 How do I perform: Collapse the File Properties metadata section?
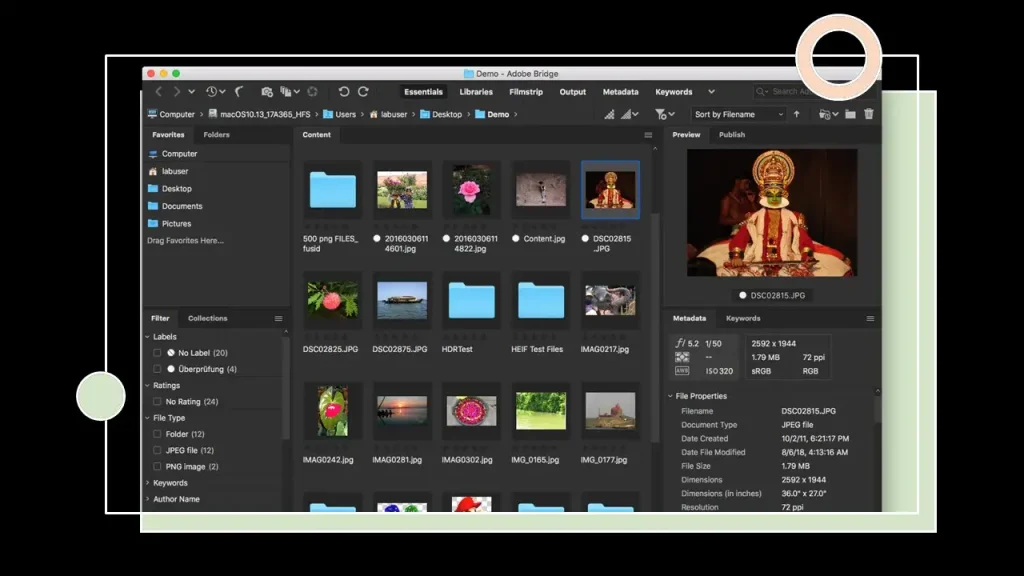pyautogui.click(x=671, y=396)
